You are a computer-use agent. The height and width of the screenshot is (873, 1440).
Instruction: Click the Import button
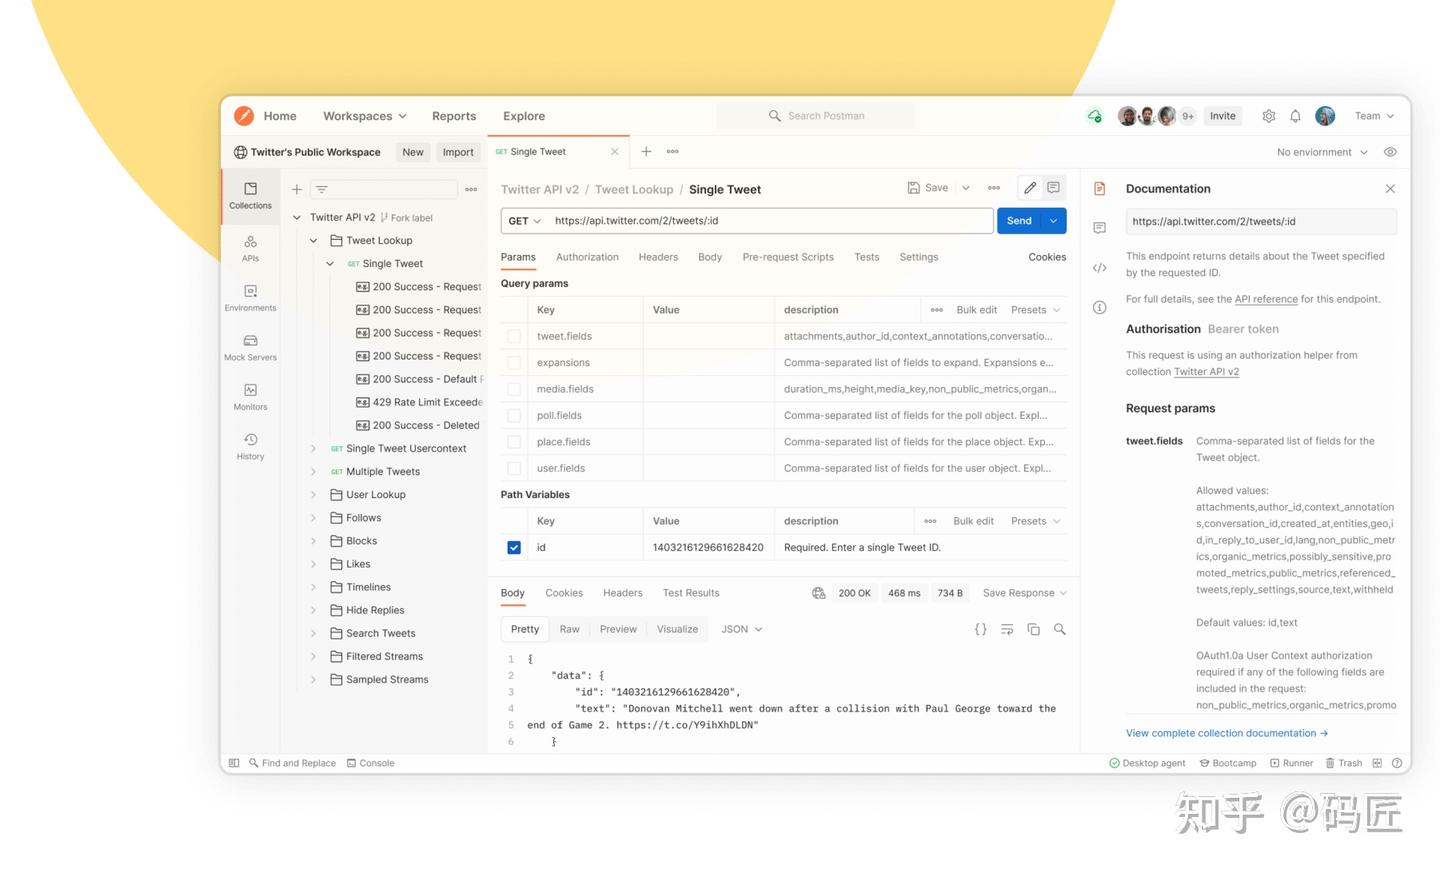tap(458, 152)
